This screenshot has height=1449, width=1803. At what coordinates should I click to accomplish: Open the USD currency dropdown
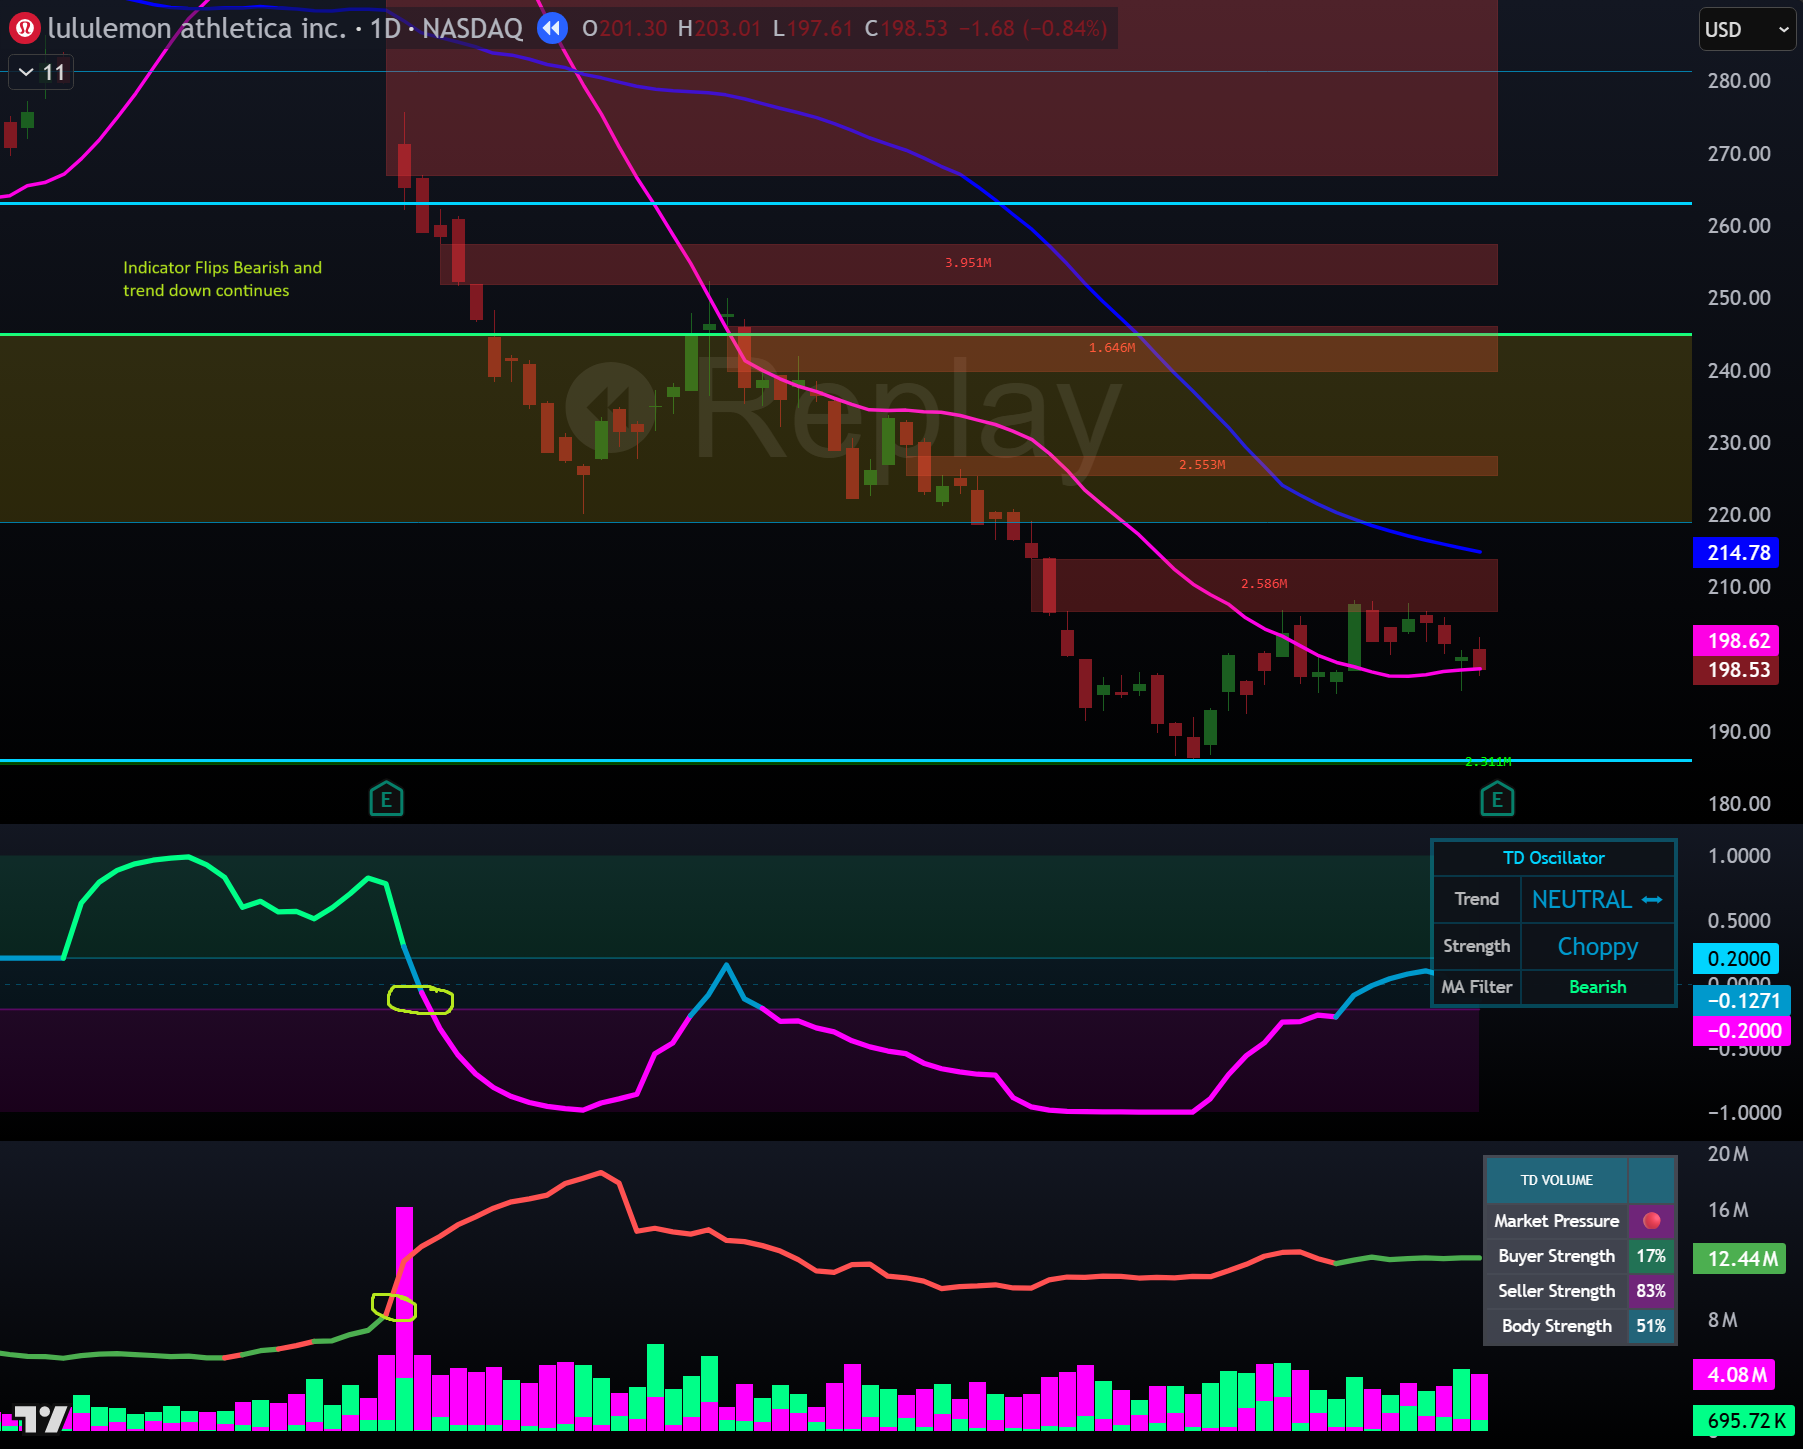1746,30
